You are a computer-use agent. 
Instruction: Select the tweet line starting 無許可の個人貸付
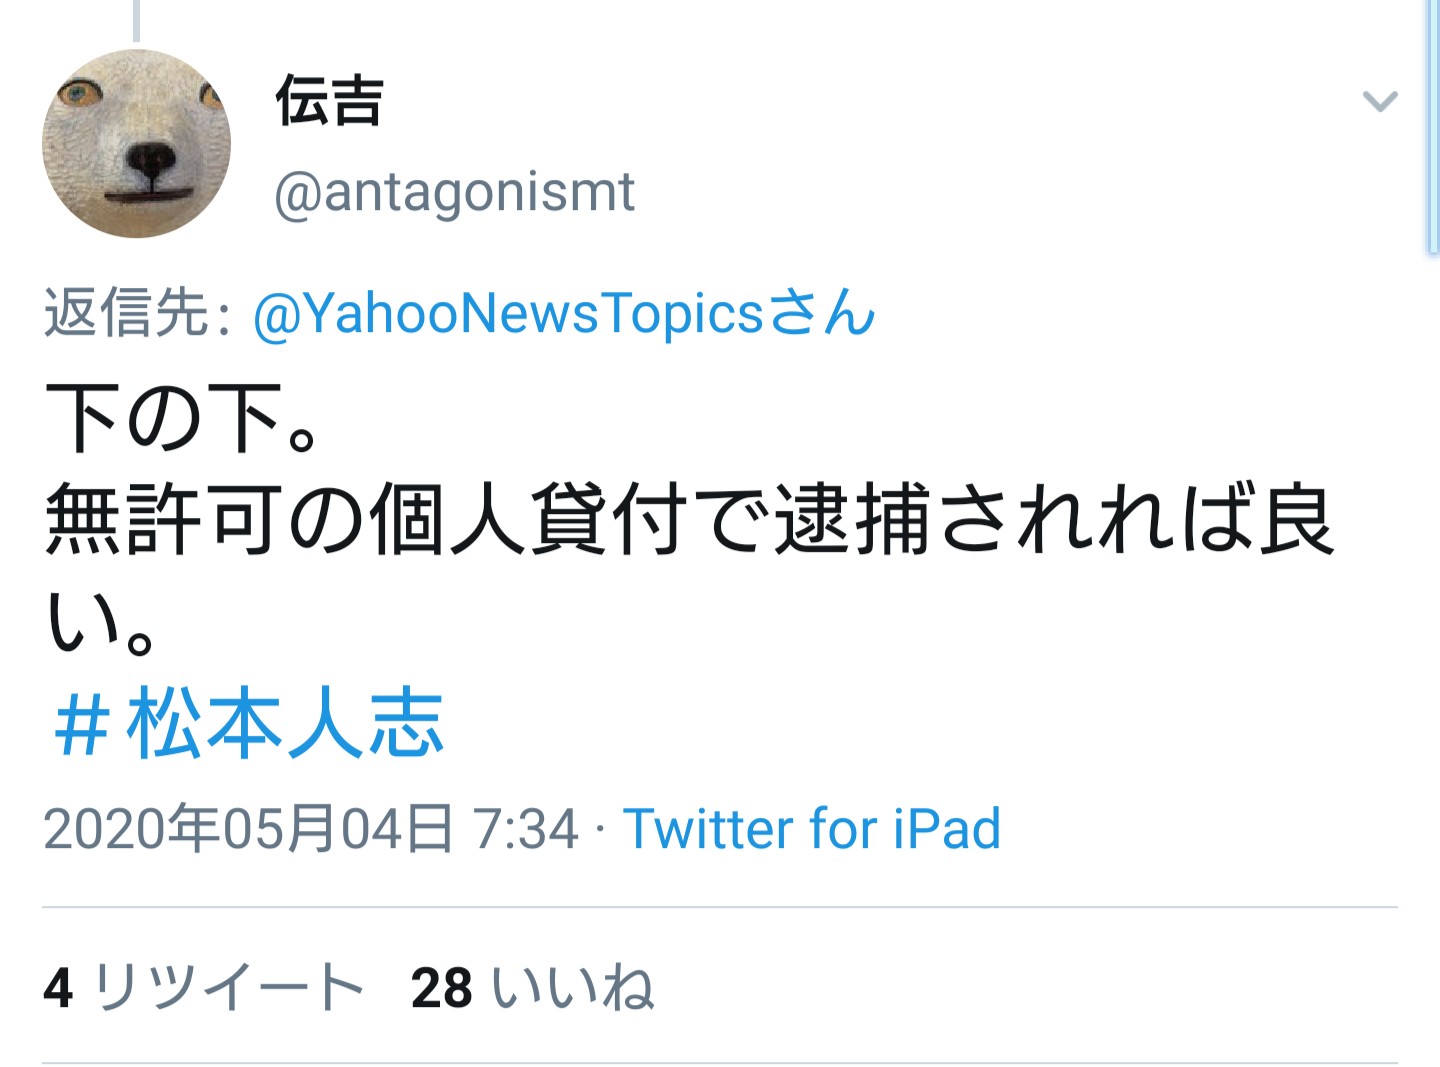[690, 519]
